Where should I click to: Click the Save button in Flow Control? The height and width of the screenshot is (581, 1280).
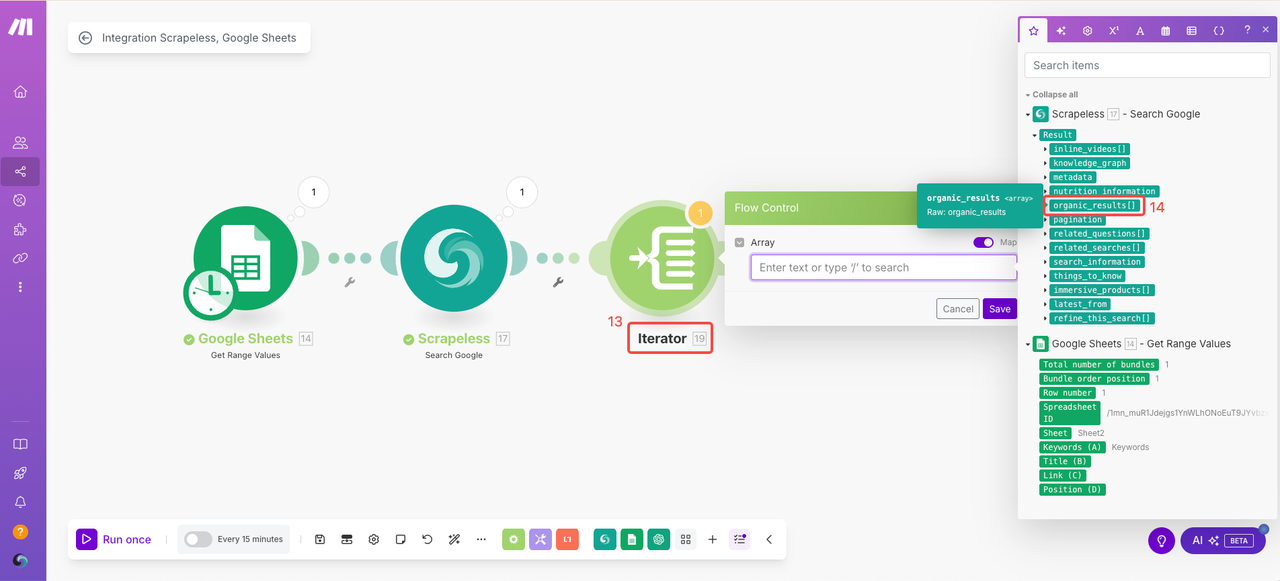999,309
